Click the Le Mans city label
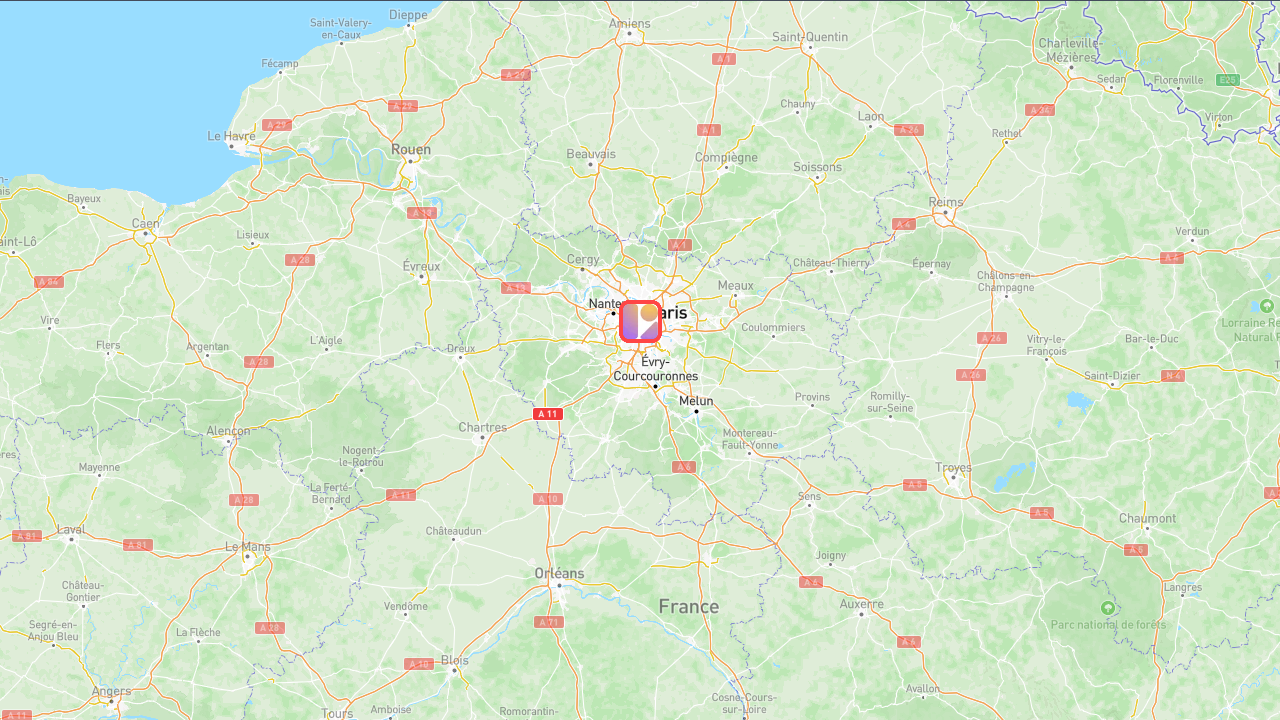Viewport: 1280px width, 720px height. click(x=248, y=547)
